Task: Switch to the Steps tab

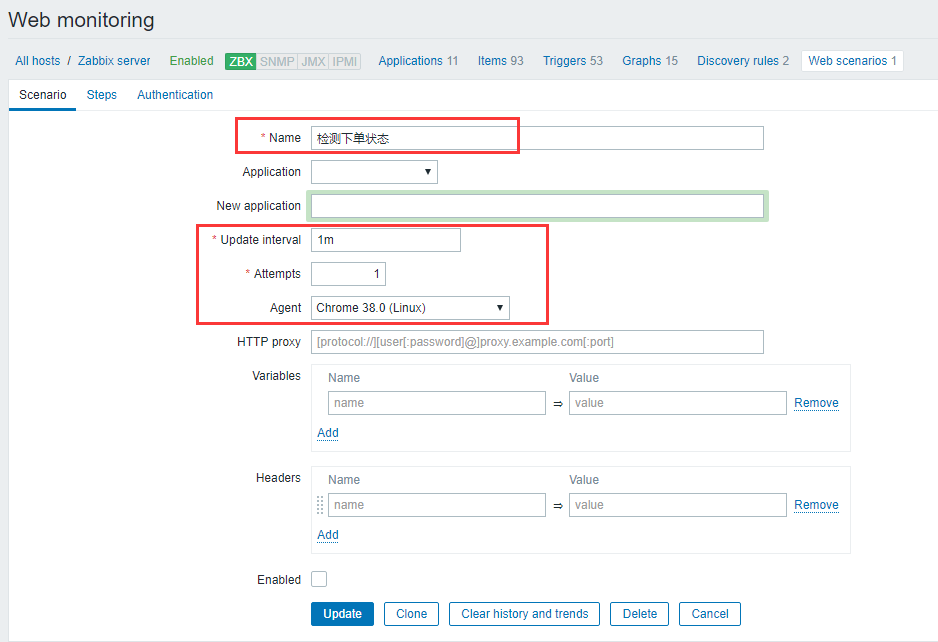Action: (101, 95)
